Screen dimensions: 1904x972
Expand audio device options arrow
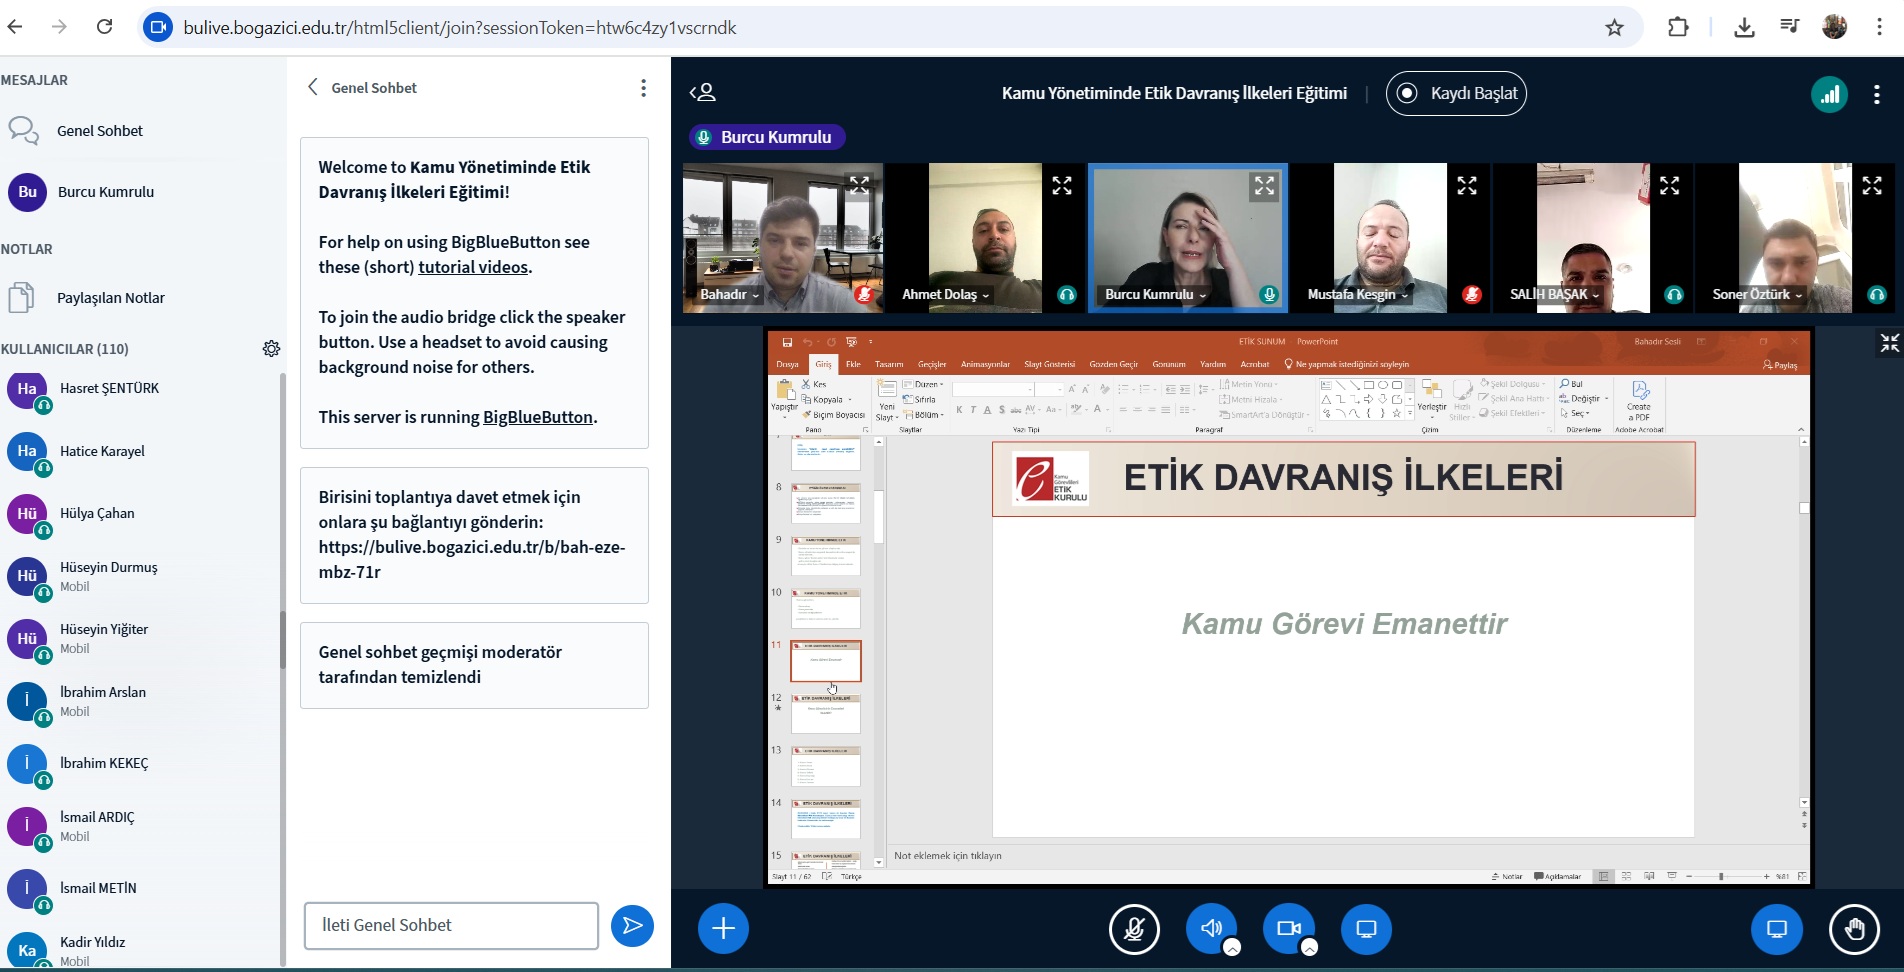(x=1232, y=948)
